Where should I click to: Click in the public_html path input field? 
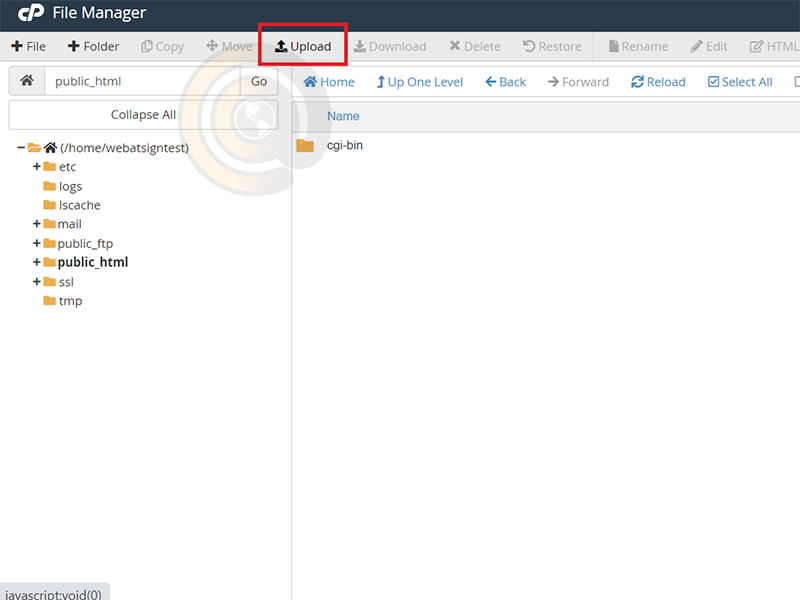[x=142, y=81]
